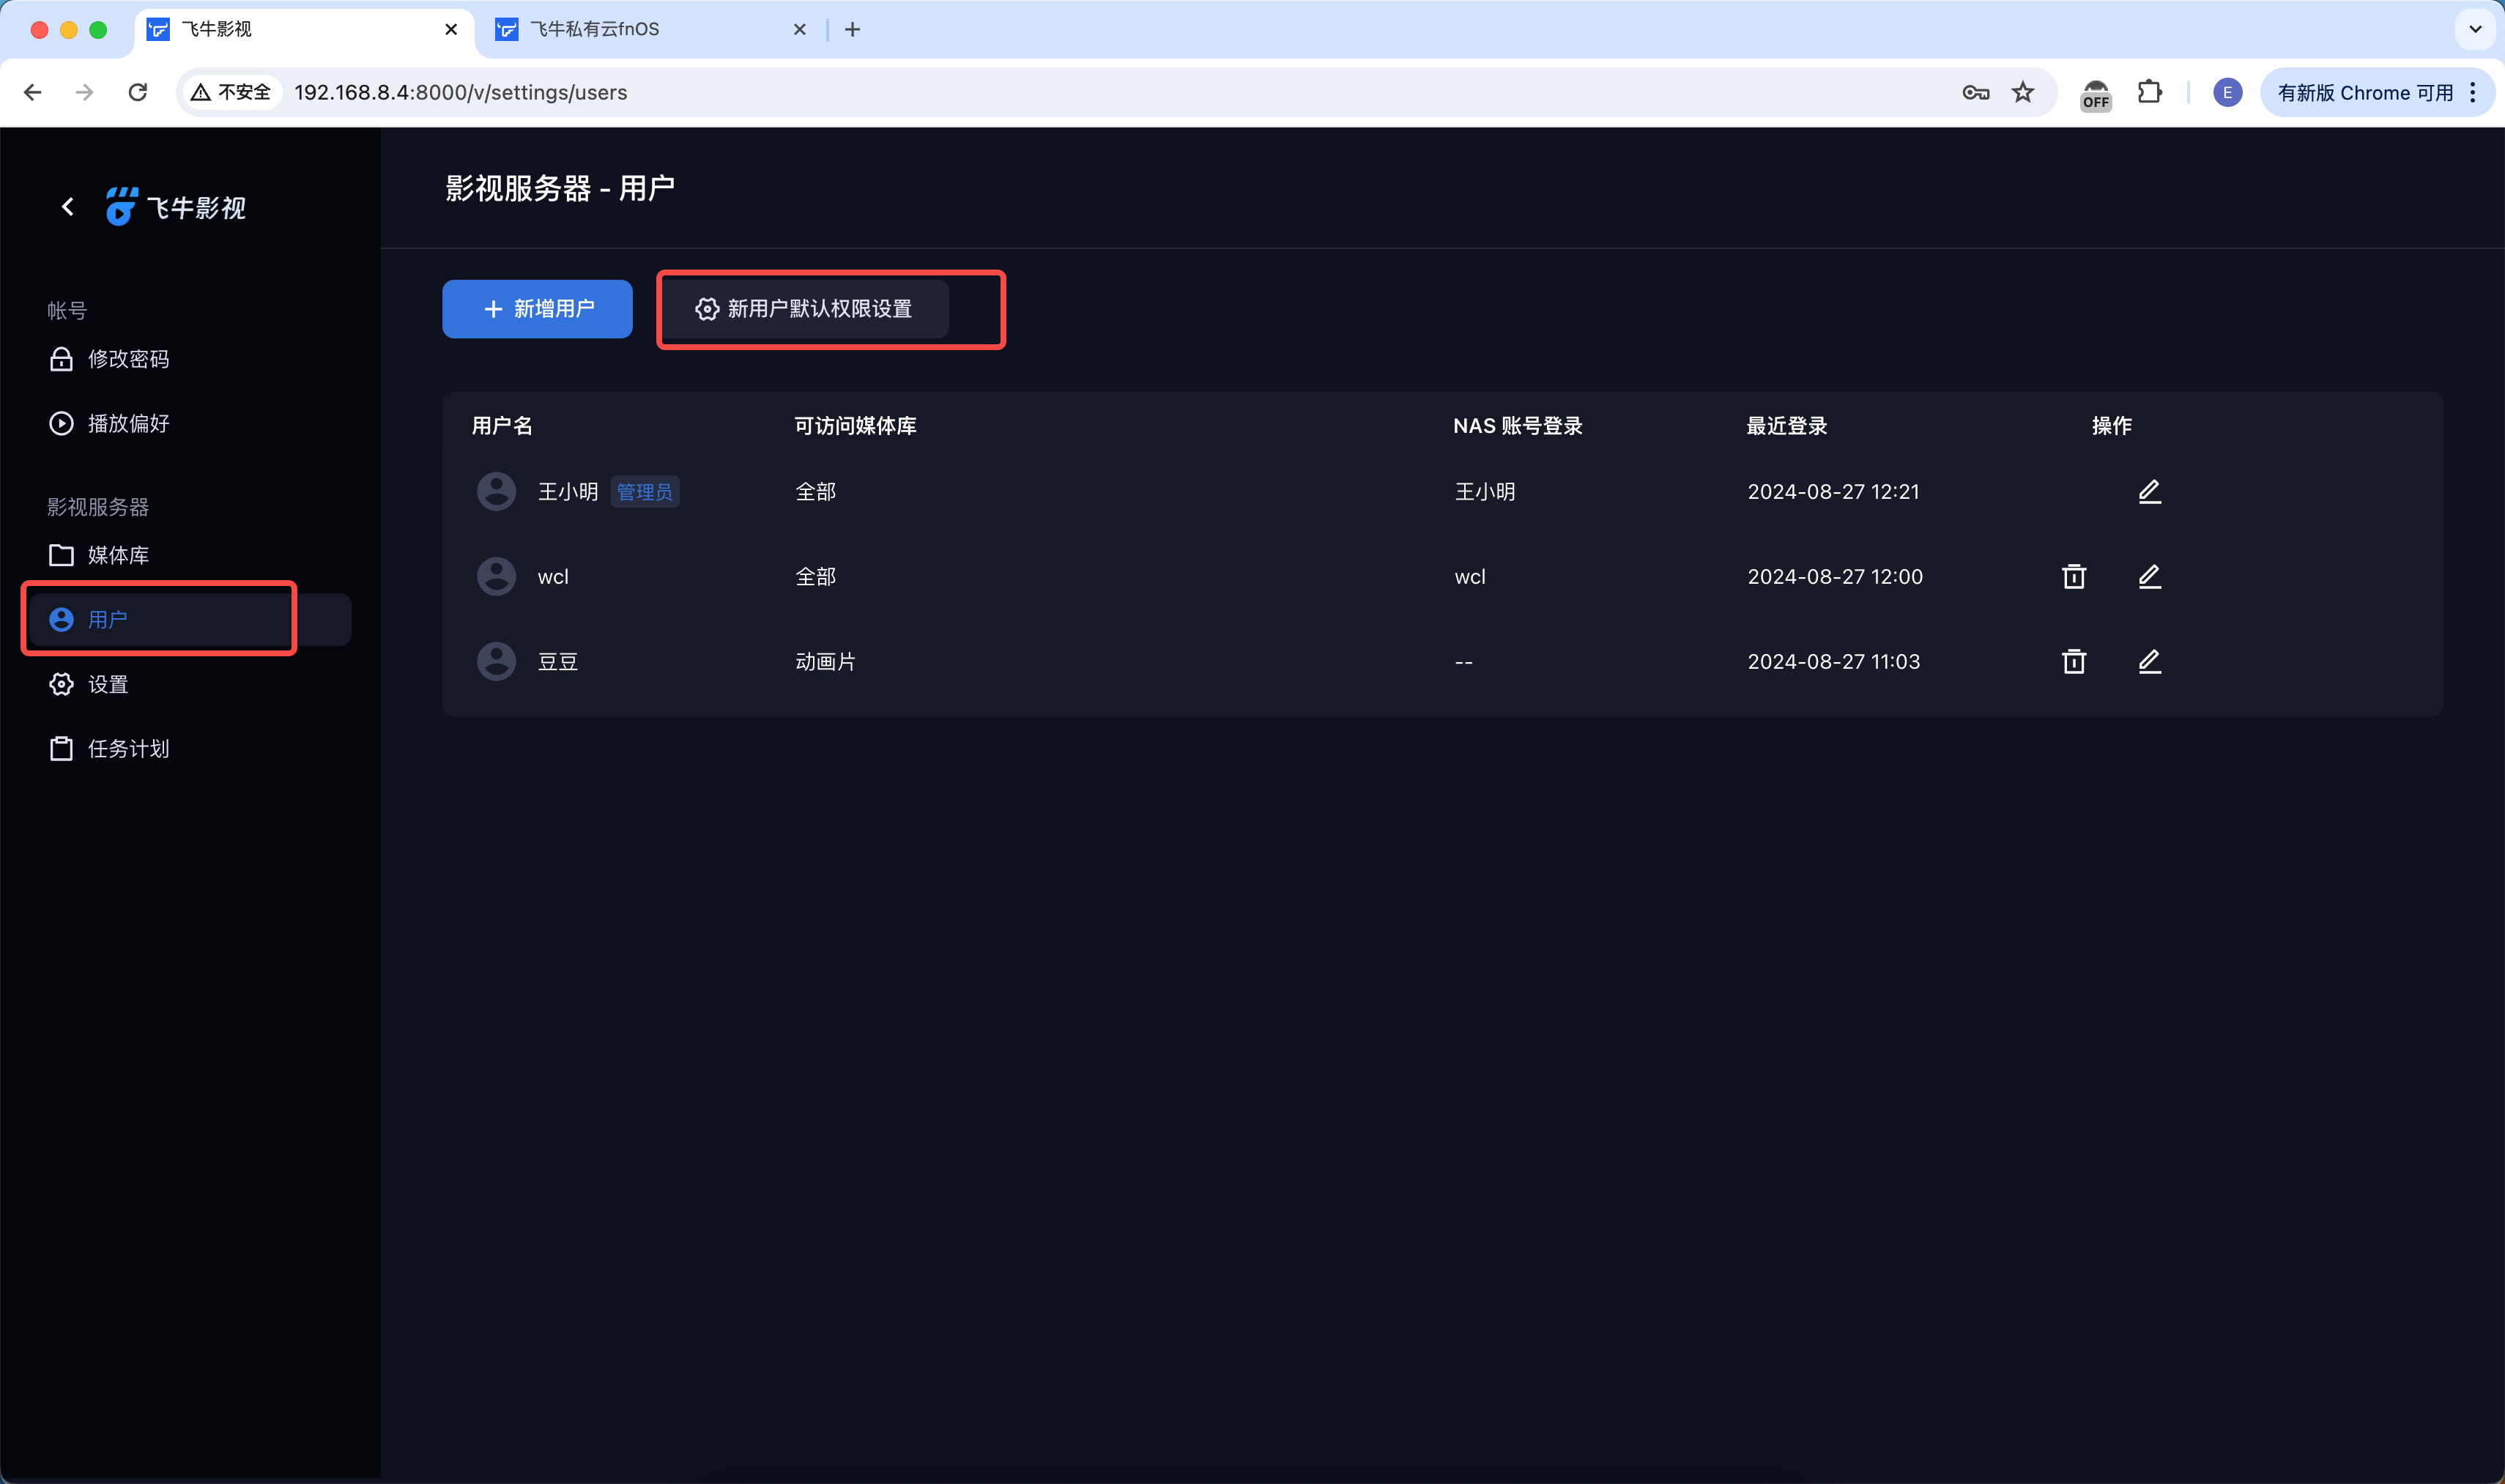2505x1484 pixels.
Task: Open Chrome extensions puzzle icon
Action: pyautogui.click(x=2149, y=92)
